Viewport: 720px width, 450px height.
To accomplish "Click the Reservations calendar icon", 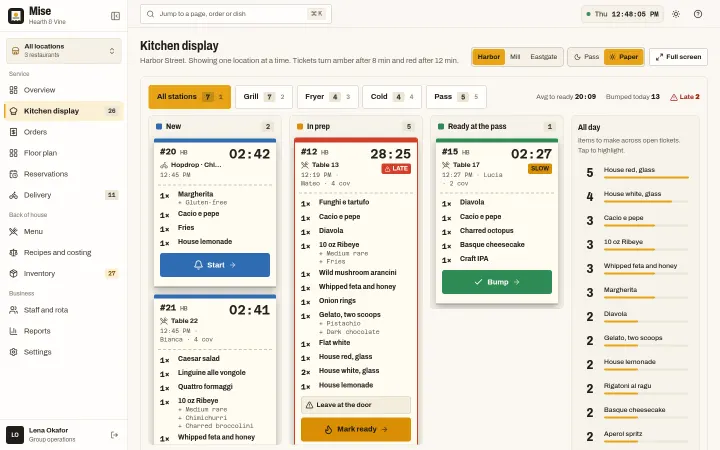I will (13, 174).
